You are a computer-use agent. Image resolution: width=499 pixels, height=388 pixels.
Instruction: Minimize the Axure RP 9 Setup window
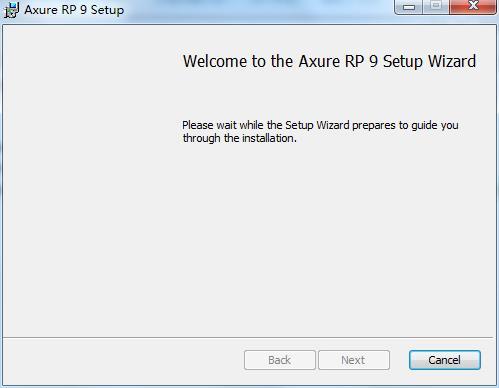pyautogui.click(x=409, y=7)
